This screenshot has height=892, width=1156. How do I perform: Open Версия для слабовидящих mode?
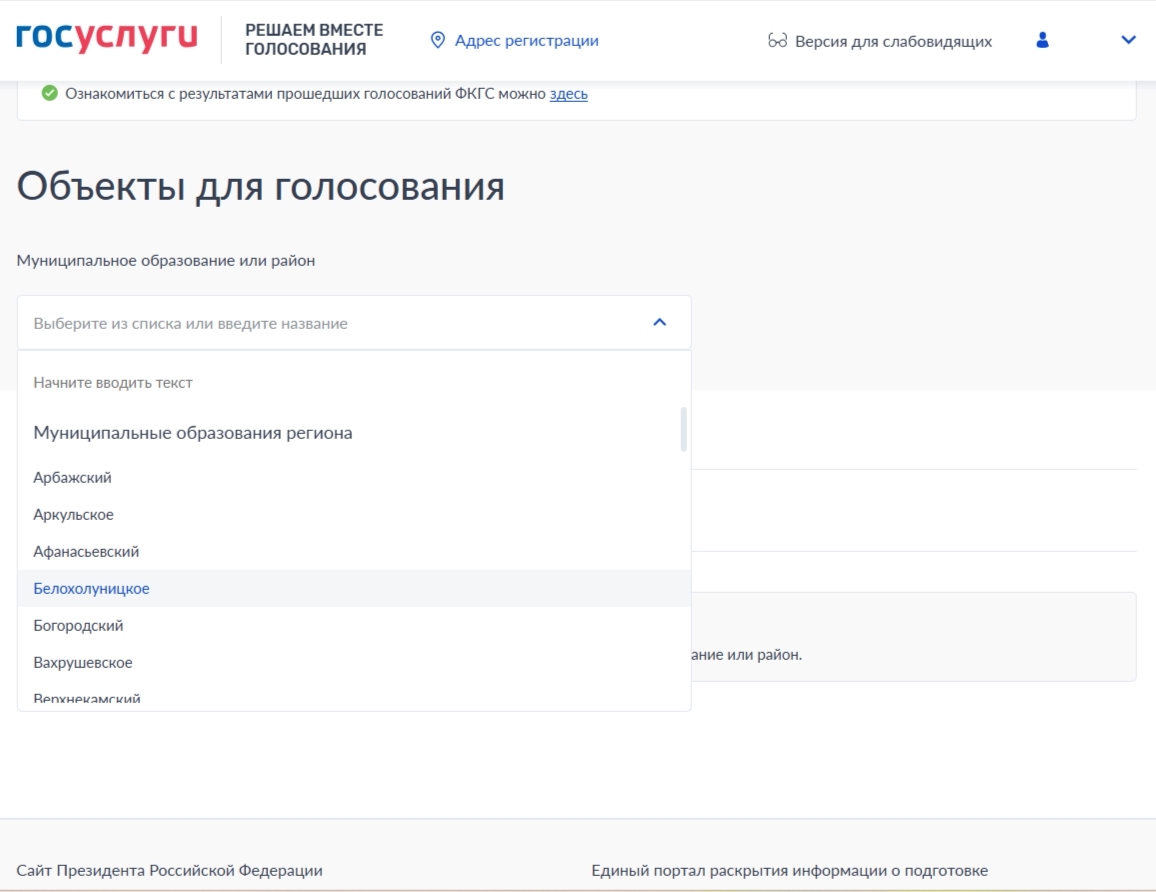tap(893, 41)
